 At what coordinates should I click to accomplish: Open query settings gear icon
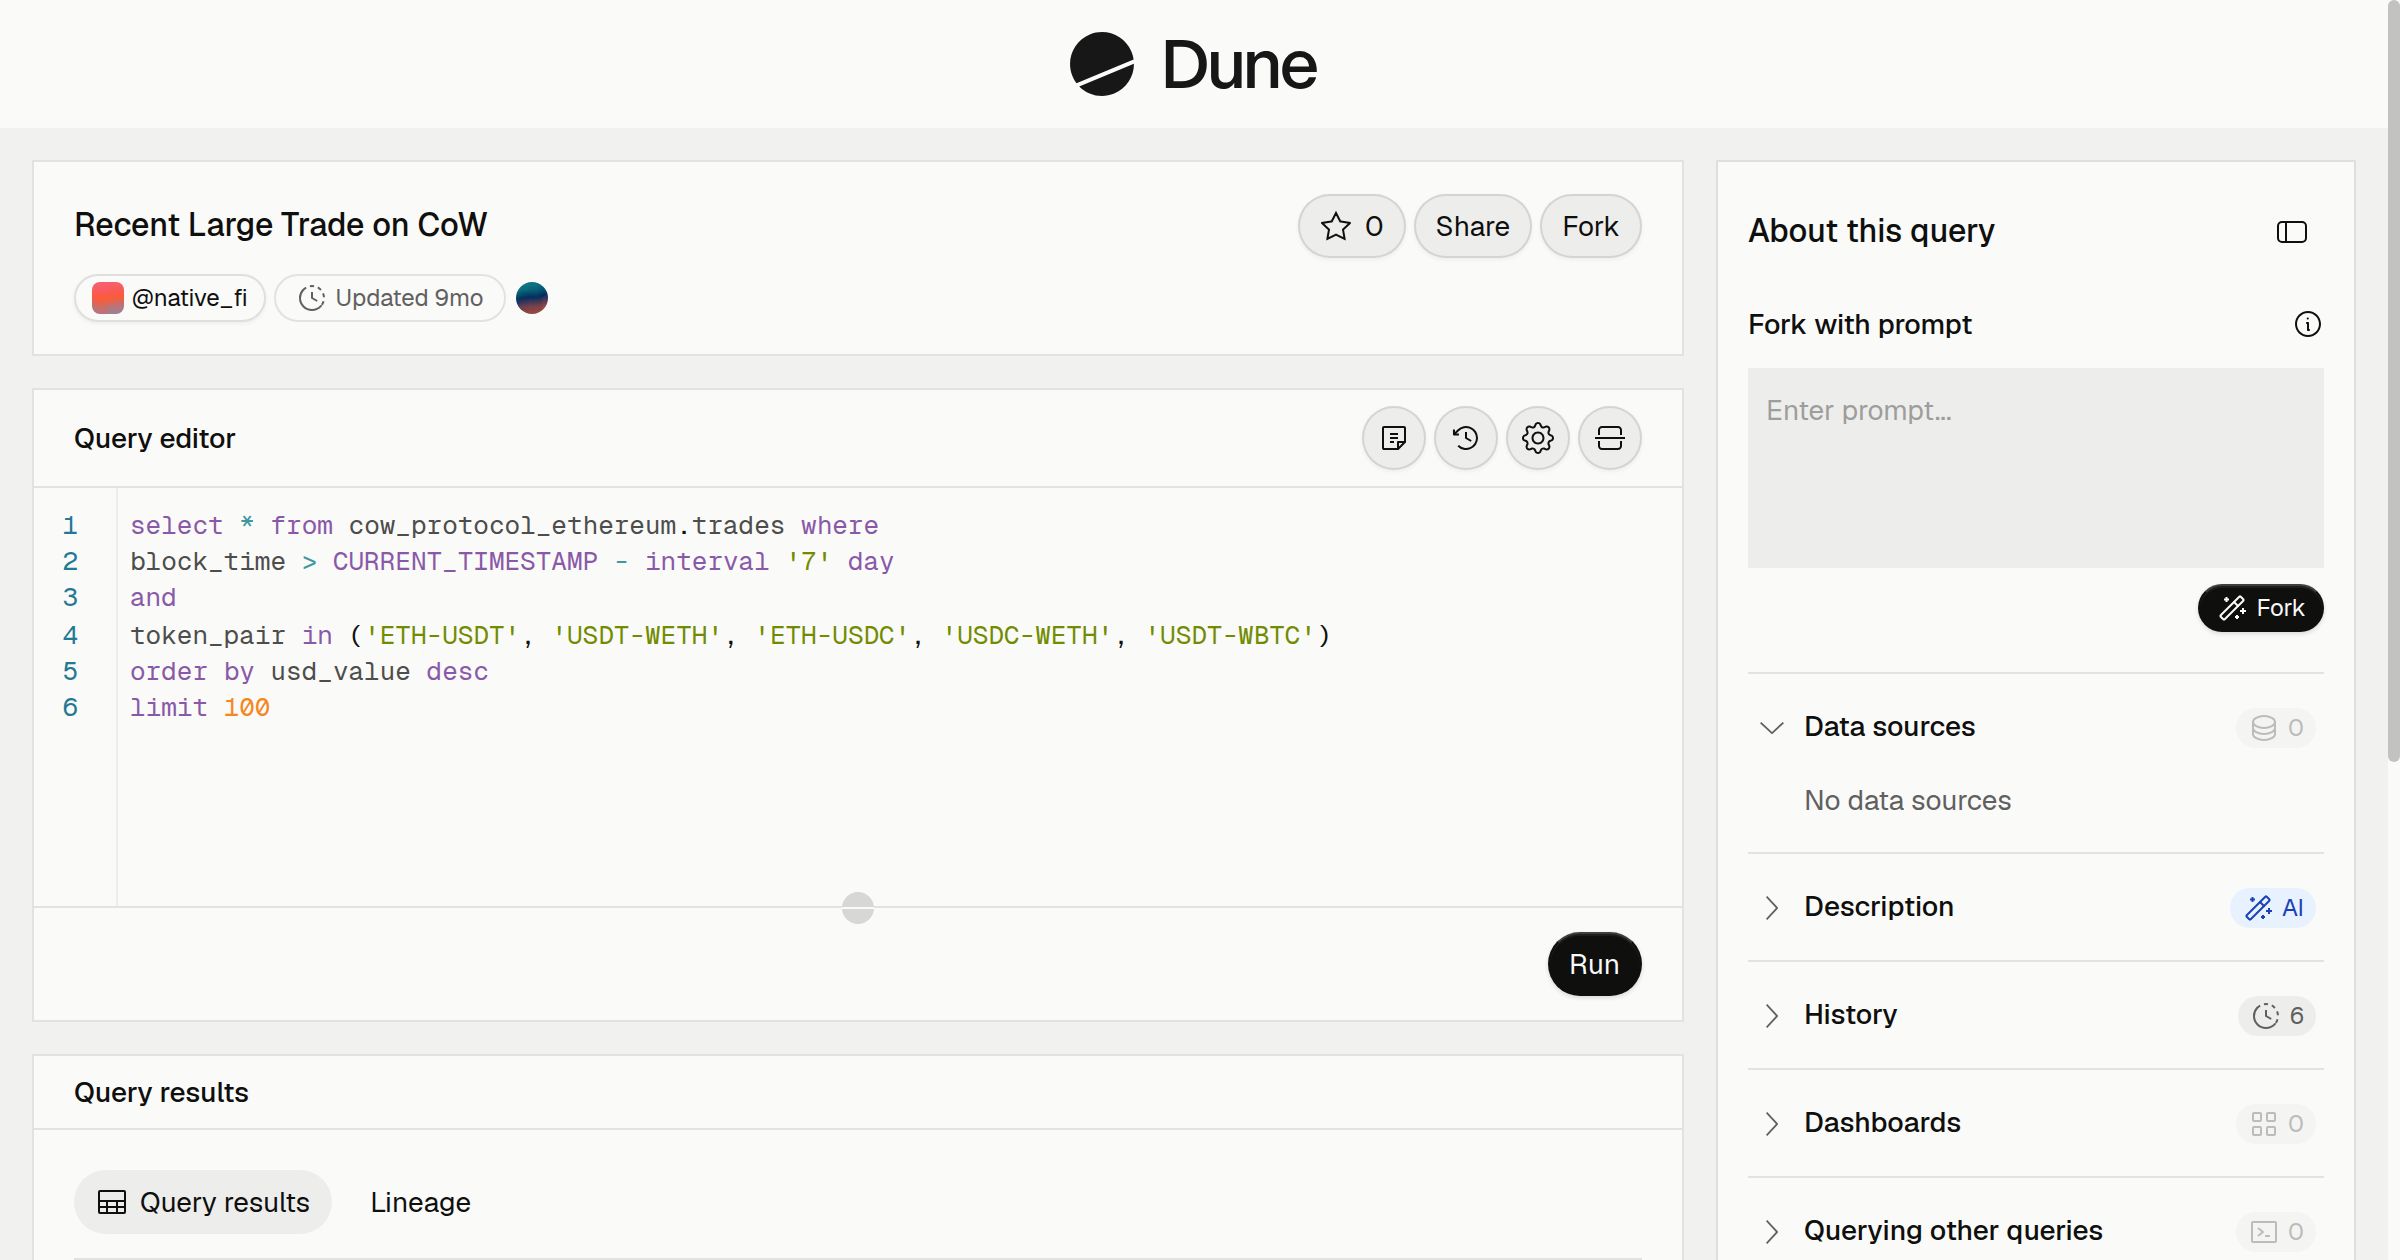point(1537,438)
